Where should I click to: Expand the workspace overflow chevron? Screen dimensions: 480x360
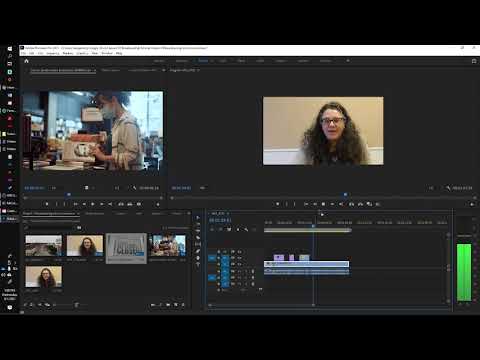[x=348, y=61]
